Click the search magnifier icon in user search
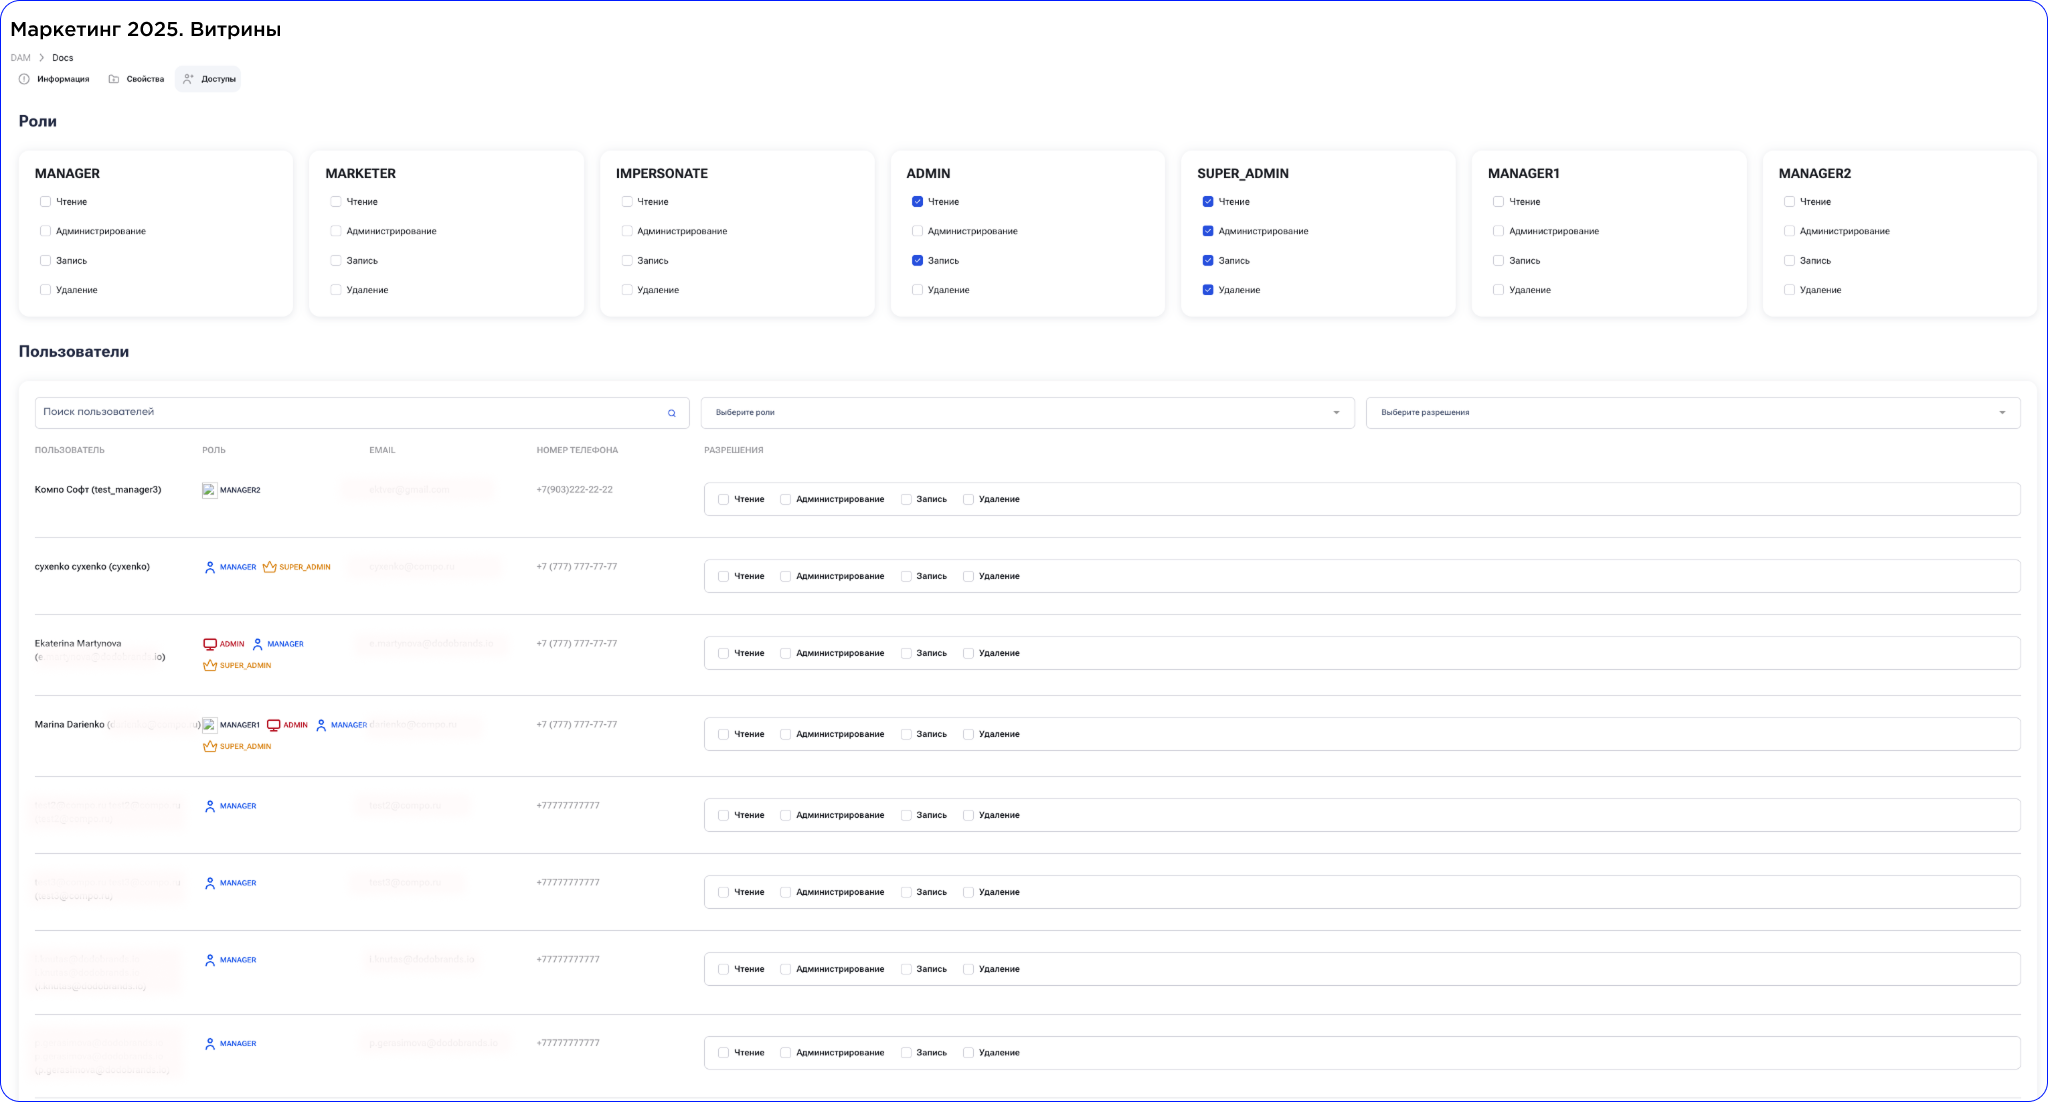Image resolution: width=2048 pixels, height=1102 pixels. (672, 413)
